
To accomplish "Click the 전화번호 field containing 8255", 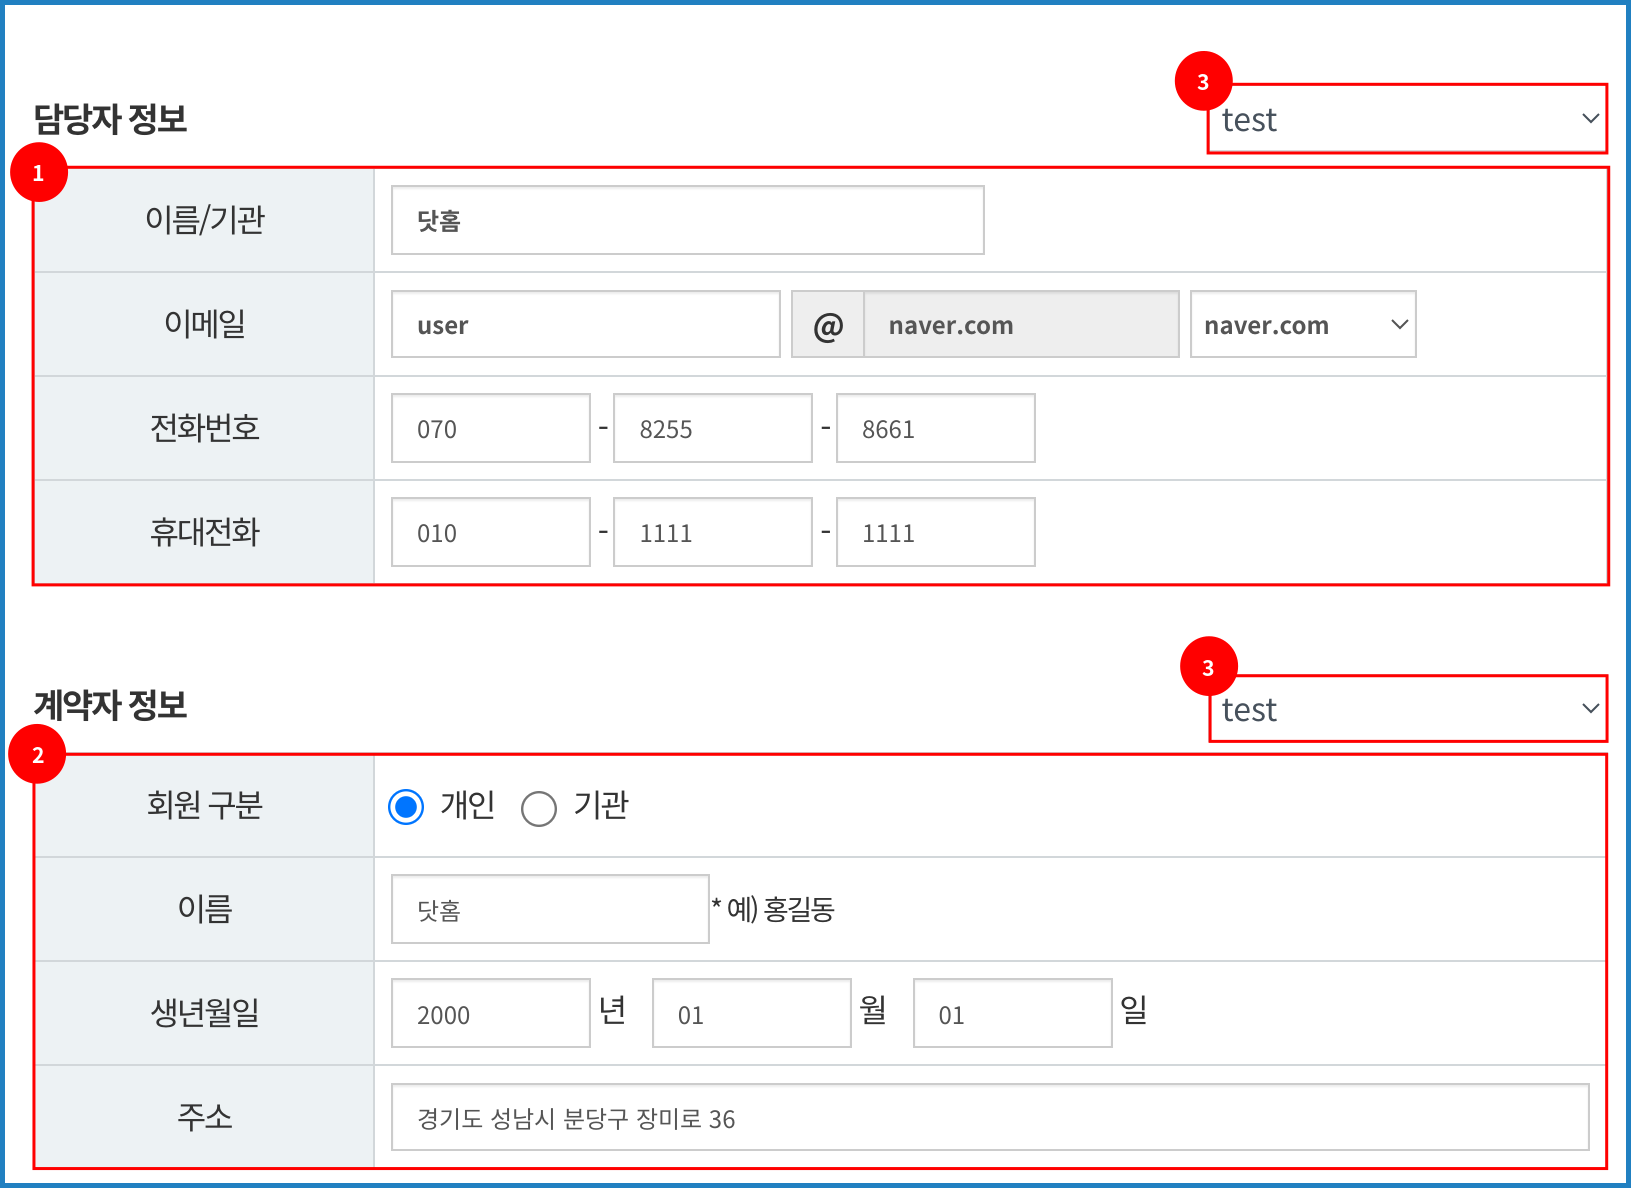I will (x=712, y=429).
